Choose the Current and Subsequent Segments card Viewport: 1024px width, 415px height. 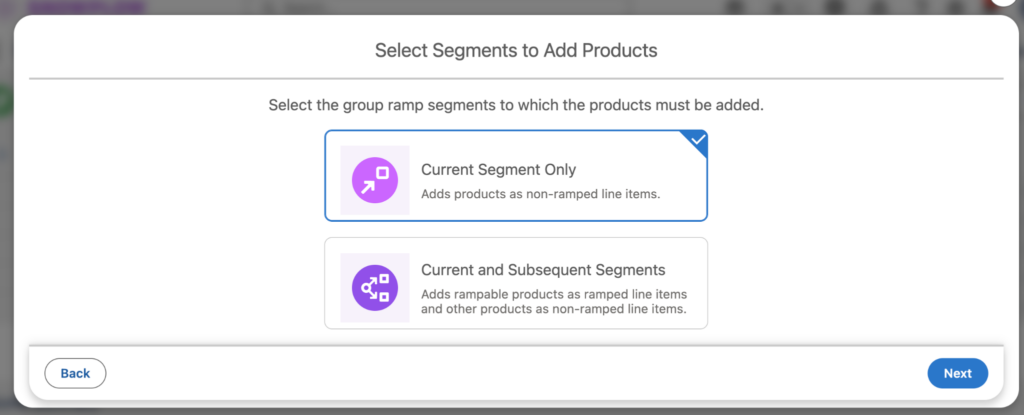click(x=516, y=283)
